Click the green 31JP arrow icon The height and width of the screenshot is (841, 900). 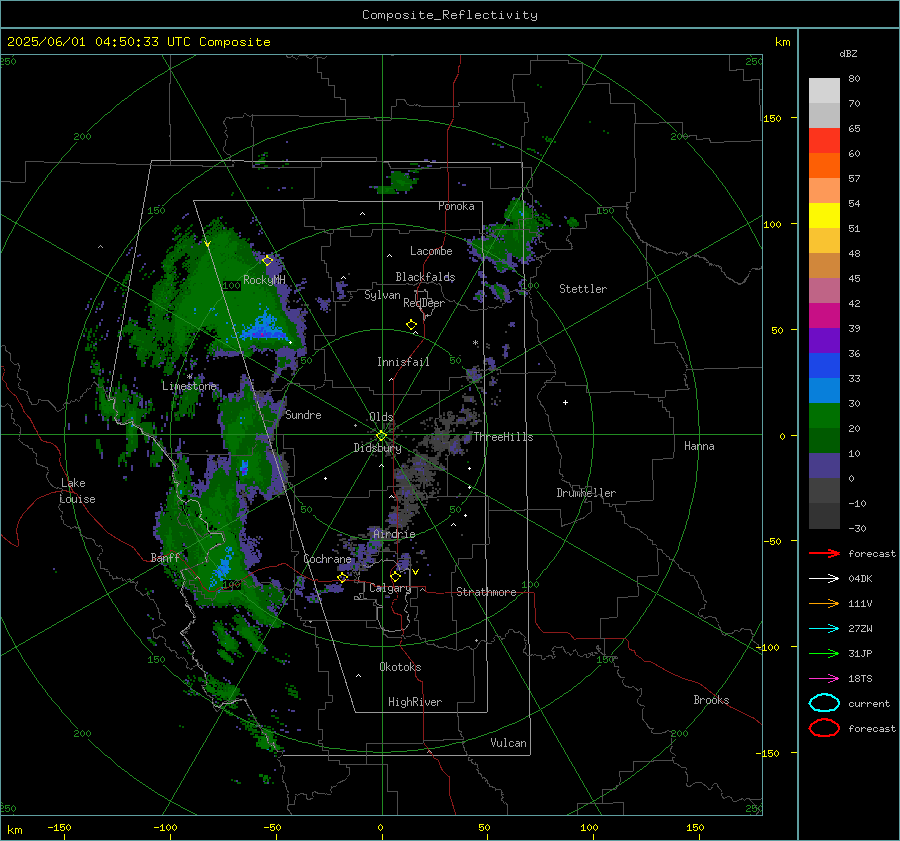click(x=824, y=653)
